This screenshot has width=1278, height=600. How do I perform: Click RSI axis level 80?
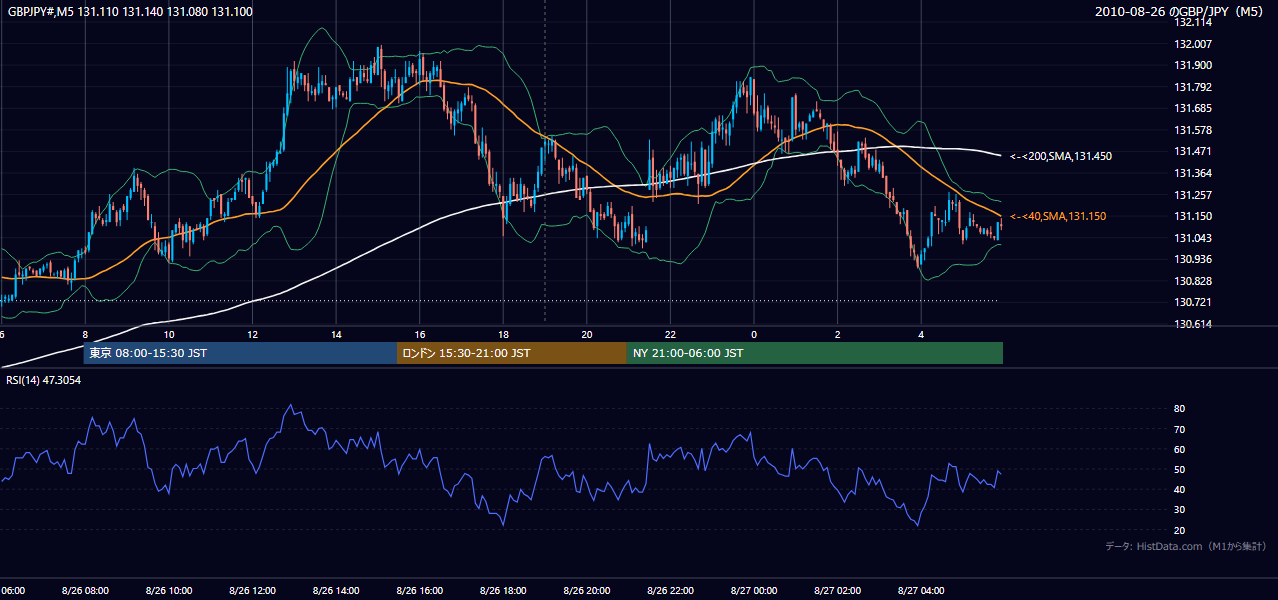coord(1179,409)
